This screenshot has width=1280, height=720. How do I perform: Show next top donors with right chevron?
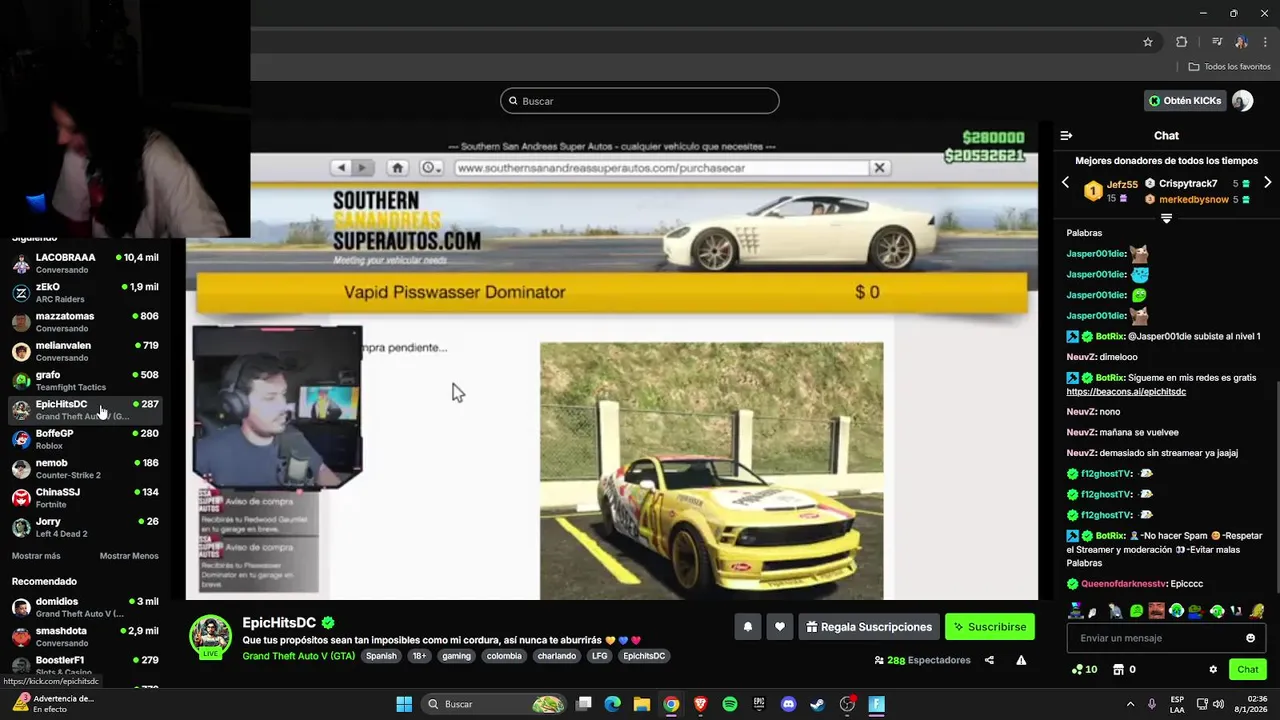(x=1267, y=183)
